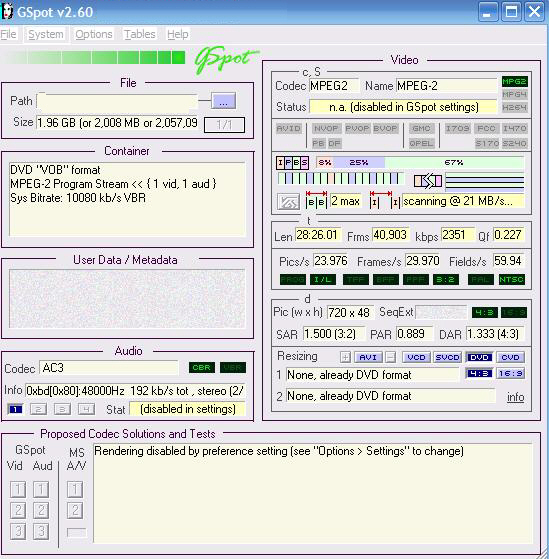The height and width of the screenshot is (559, 549).
Task: Open the System menu
Action: [x=46, y=34]
